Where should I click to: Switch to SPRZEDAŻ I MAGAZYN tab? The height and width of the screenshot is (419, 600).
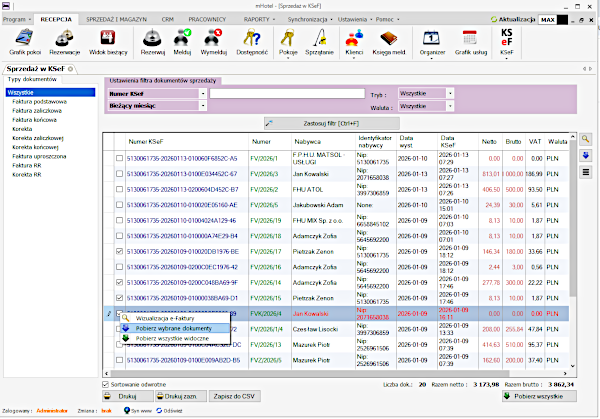click(x=115, y=19)
